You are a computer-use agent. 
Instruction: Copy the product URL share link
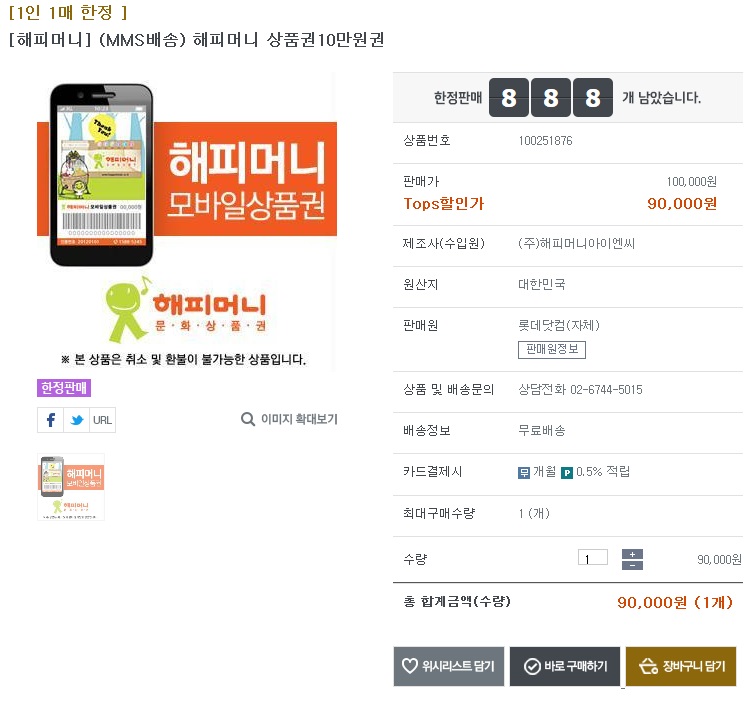(x=102, y=420)
